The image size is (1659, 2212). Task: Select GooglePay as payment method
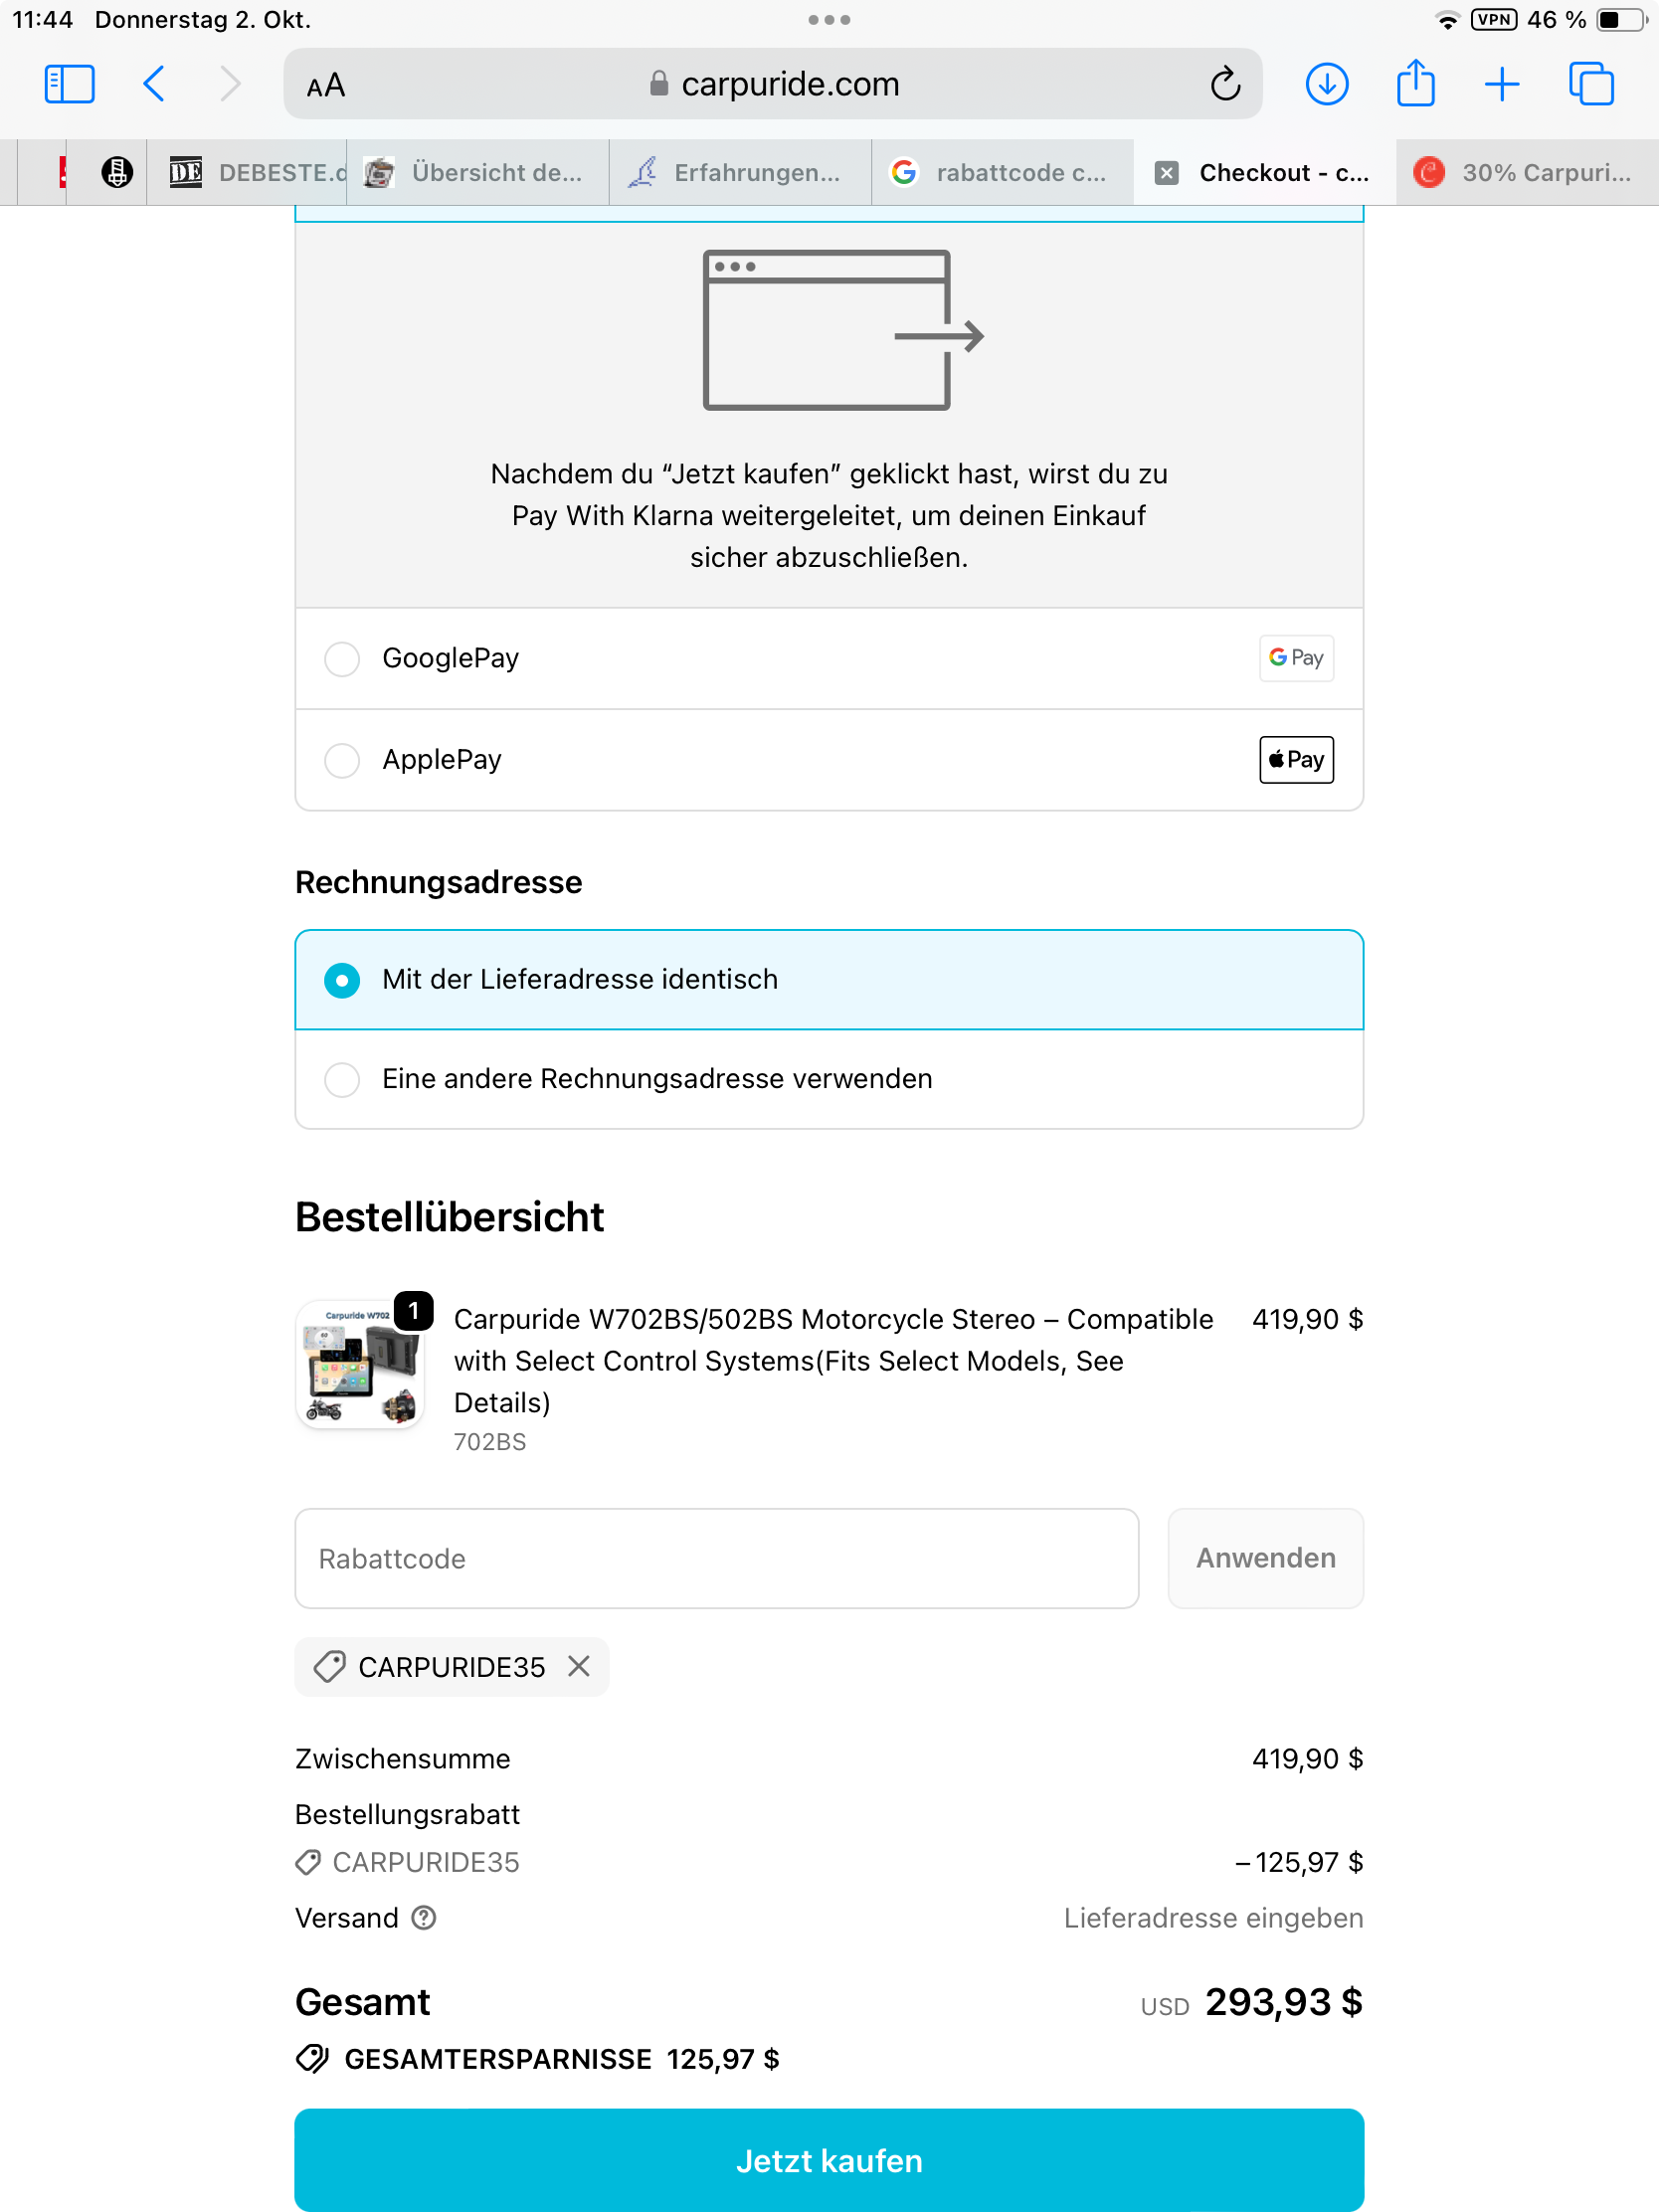pyautogui.click(x=342, y=659)
